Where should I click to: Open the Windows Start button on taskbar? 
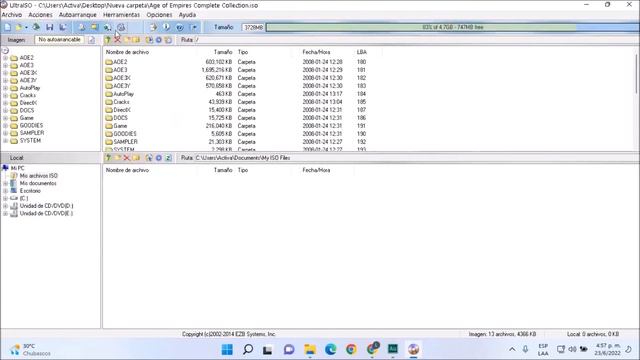(x=227, y=349)
